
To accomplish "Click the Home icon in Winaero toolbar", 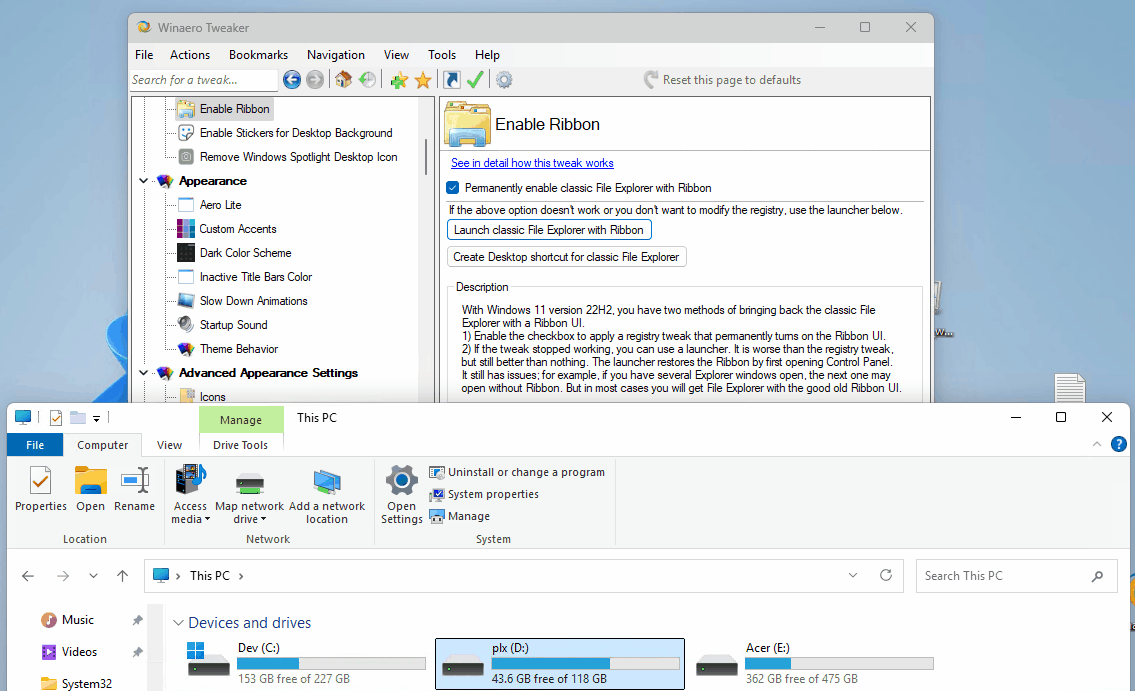I will pyautogui.click(x=343, y=80).
